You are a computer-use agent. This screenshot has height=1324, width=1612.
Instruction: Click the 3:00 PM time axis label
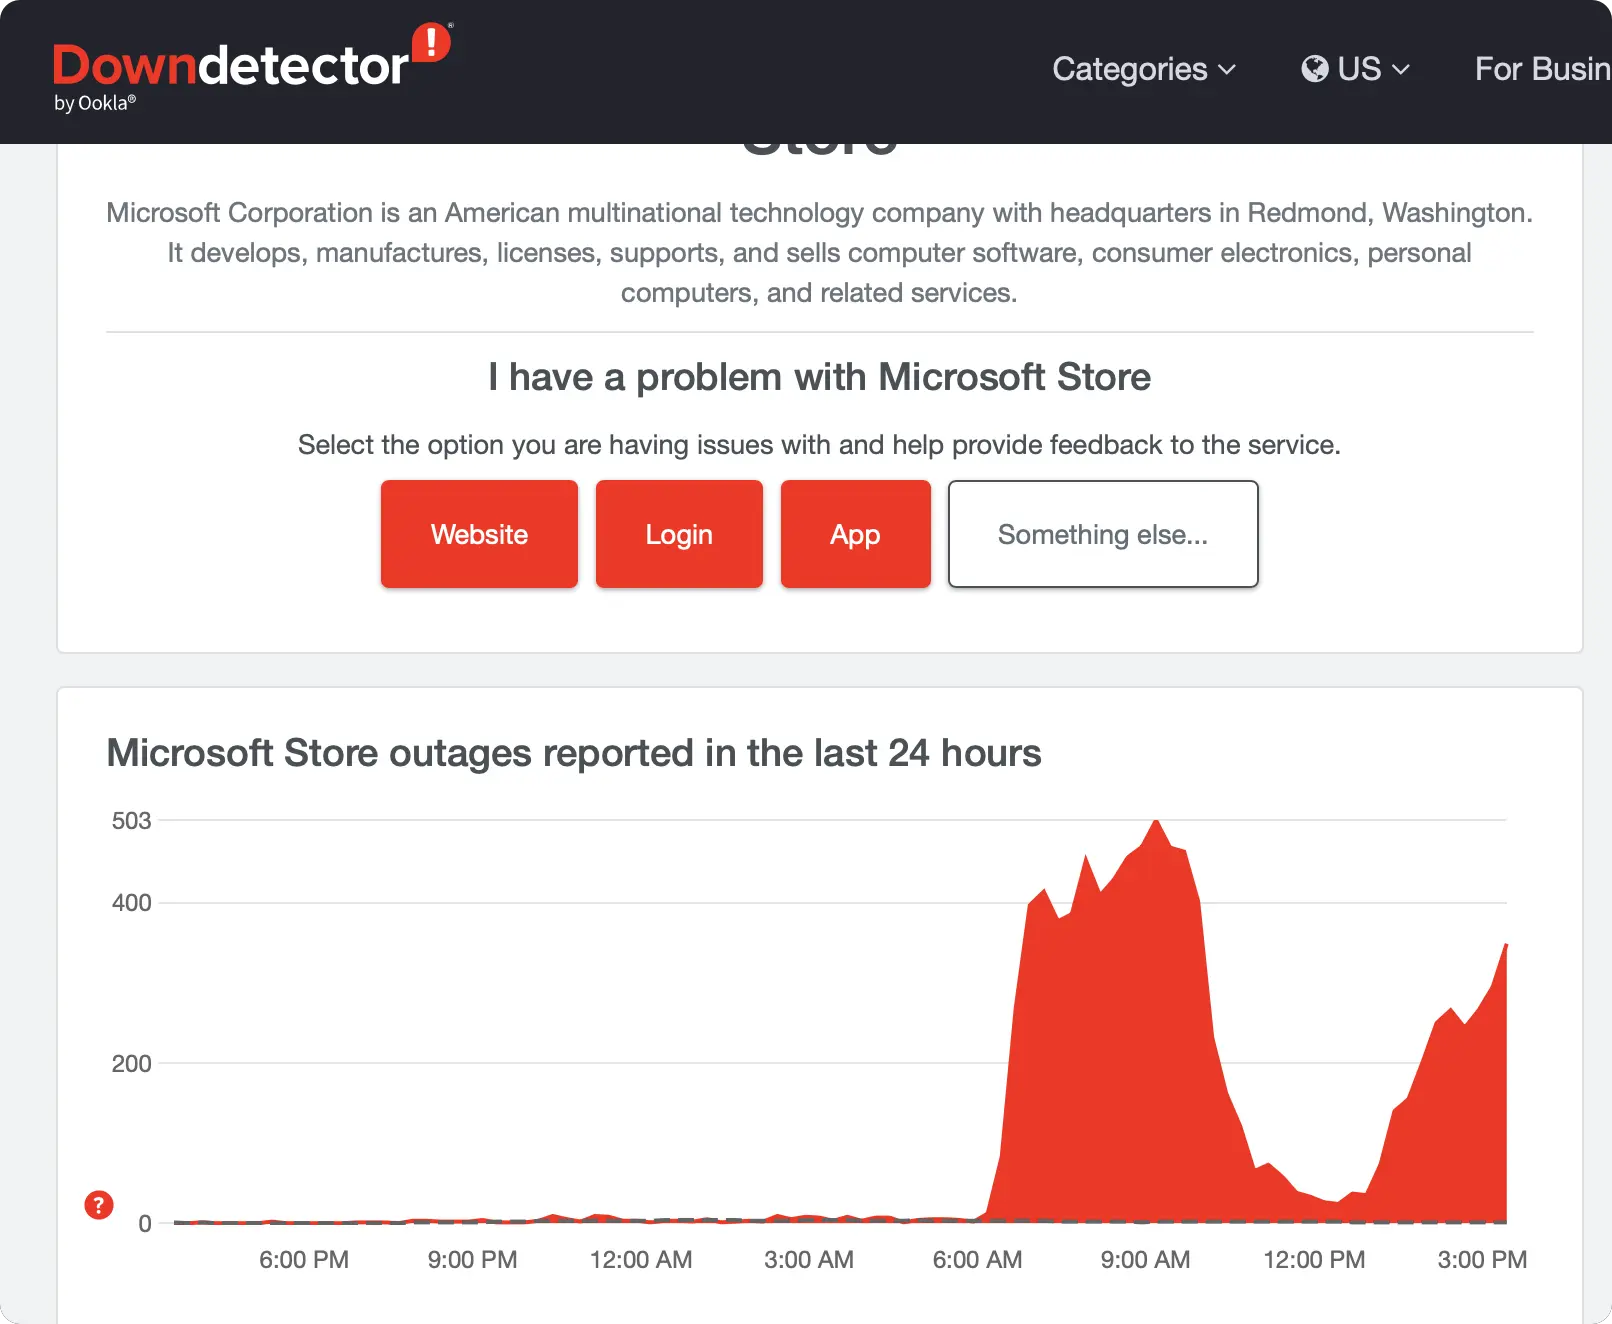(1482, 1260)
